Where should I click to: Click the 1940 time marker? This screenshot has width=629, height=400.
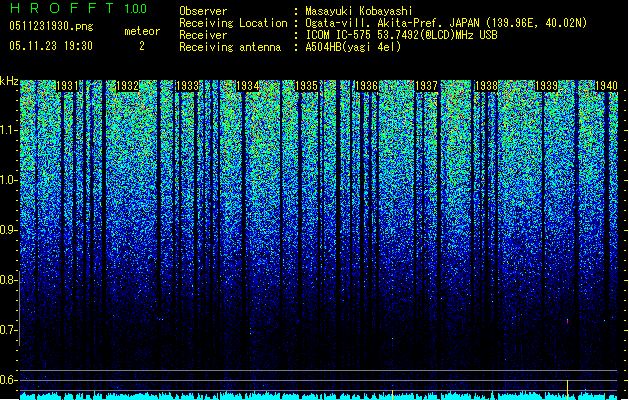click(x=606, y=86)
